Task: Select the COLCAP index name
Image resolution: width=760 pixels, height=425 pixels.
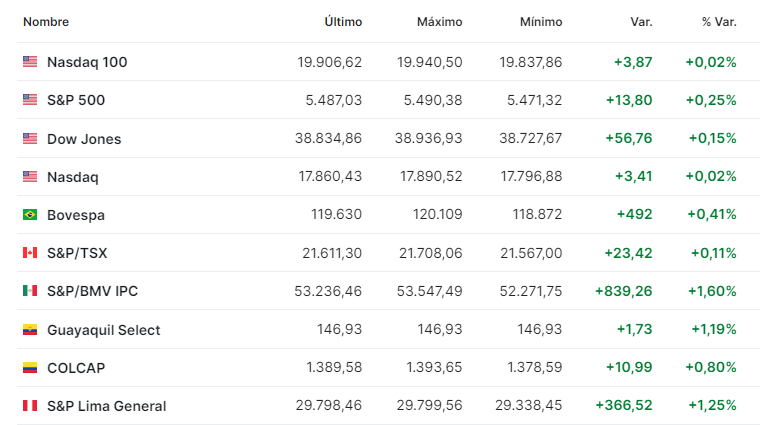Action: (x=76, y=368)
